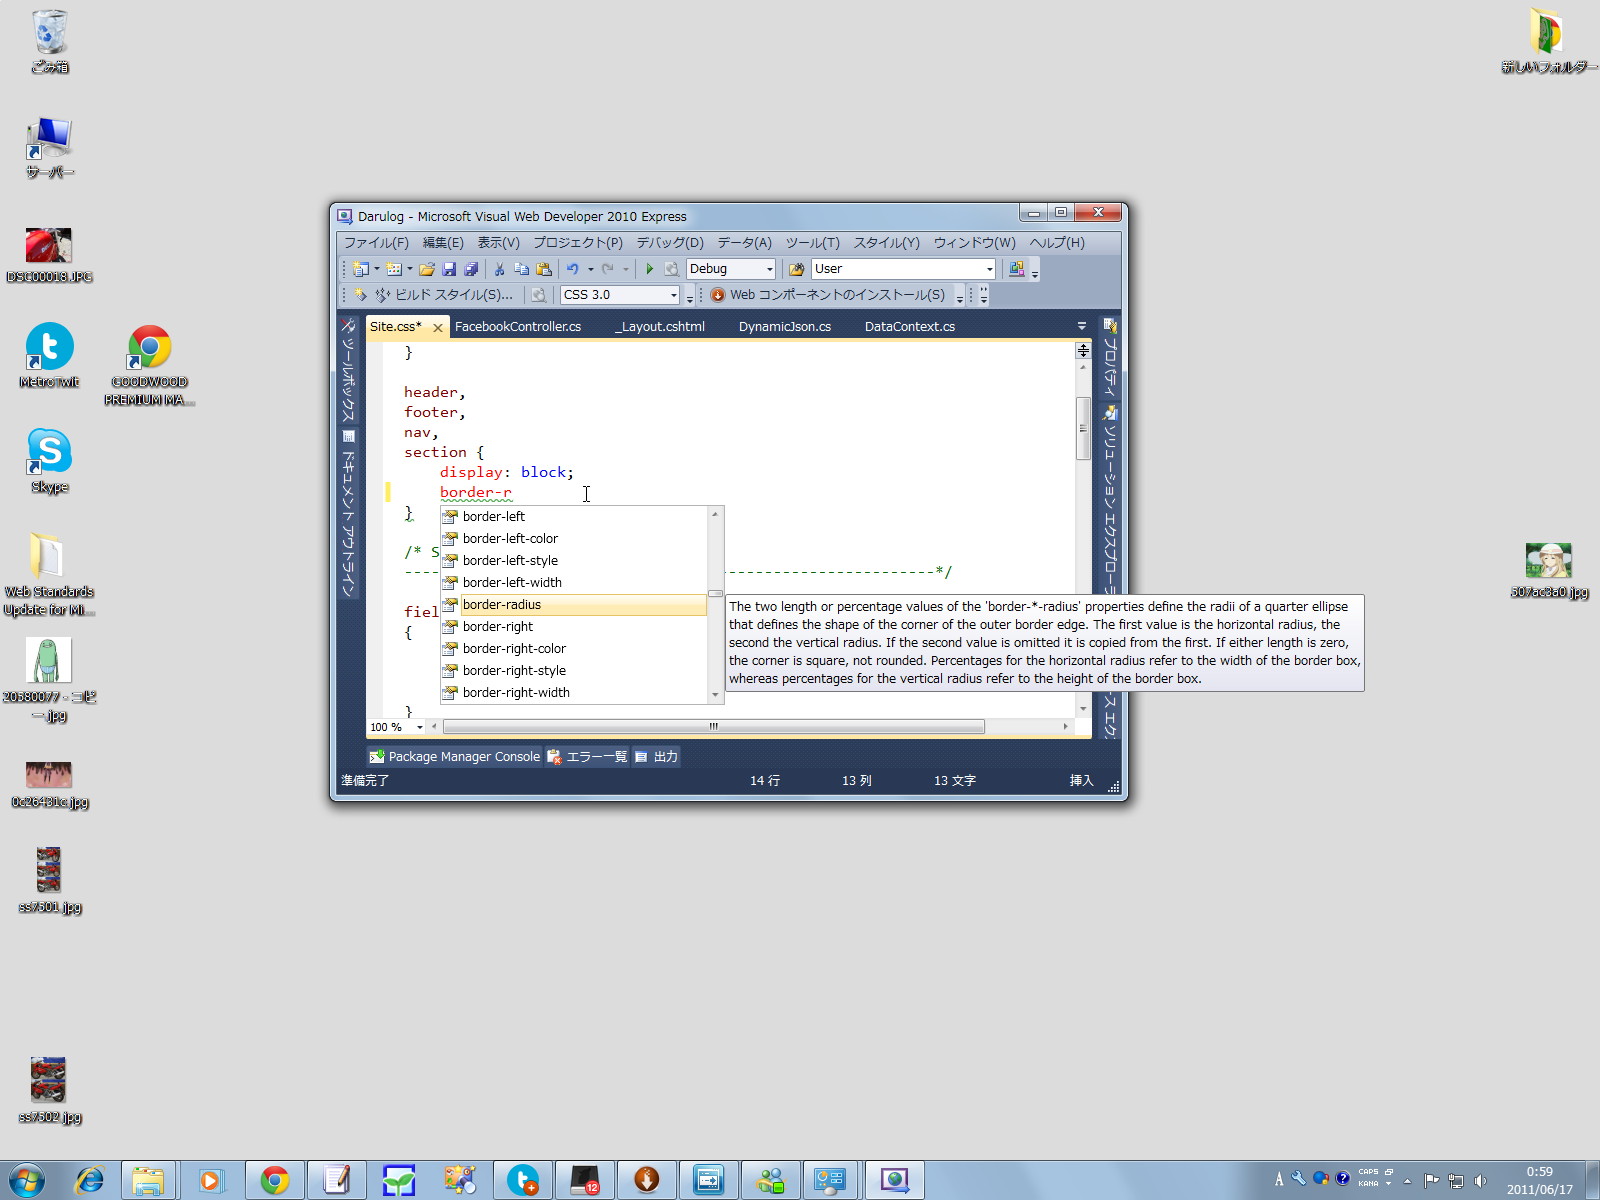
Task: Start debugging with the green play icon
Action: pyautogui.click(x=649, y=269)
